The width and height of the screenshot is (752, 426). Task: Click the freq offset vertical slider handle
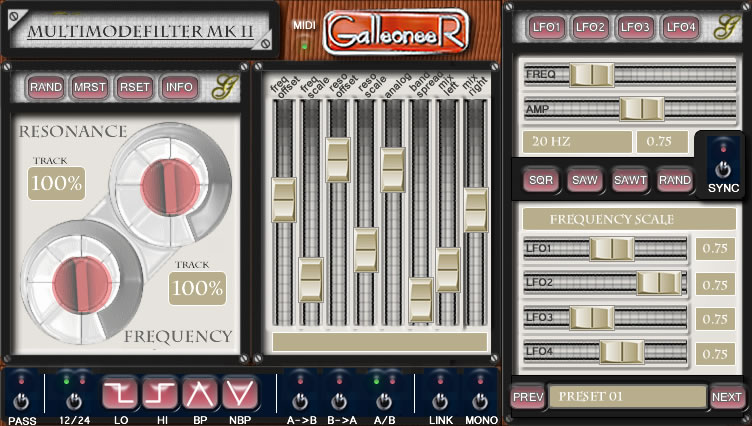[284, 200]
